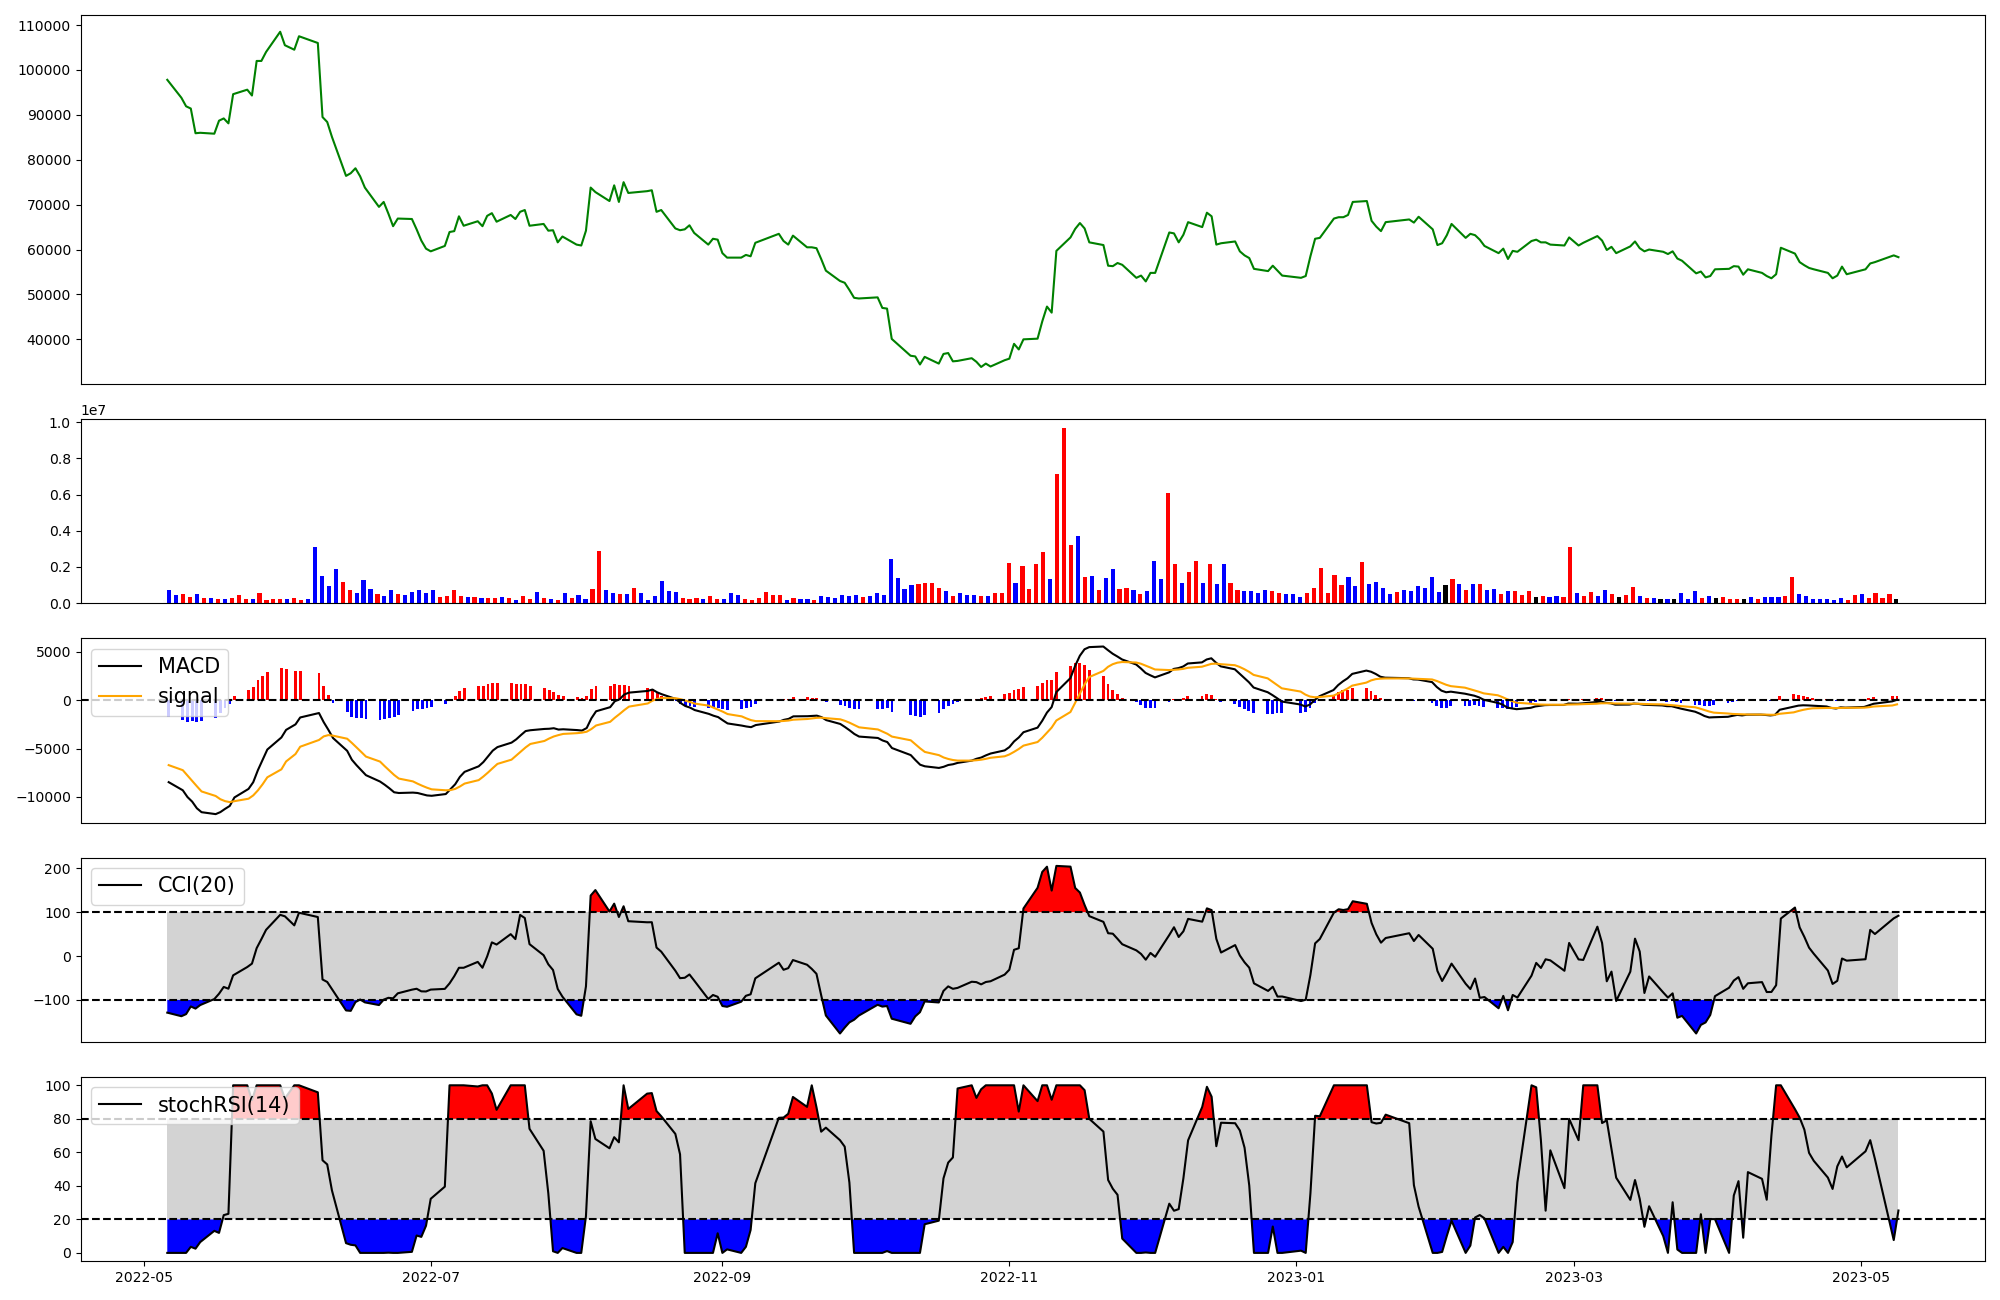Click the 2022-05 date tick label
The image size is (2000, 1300).
pos(145,1277)
